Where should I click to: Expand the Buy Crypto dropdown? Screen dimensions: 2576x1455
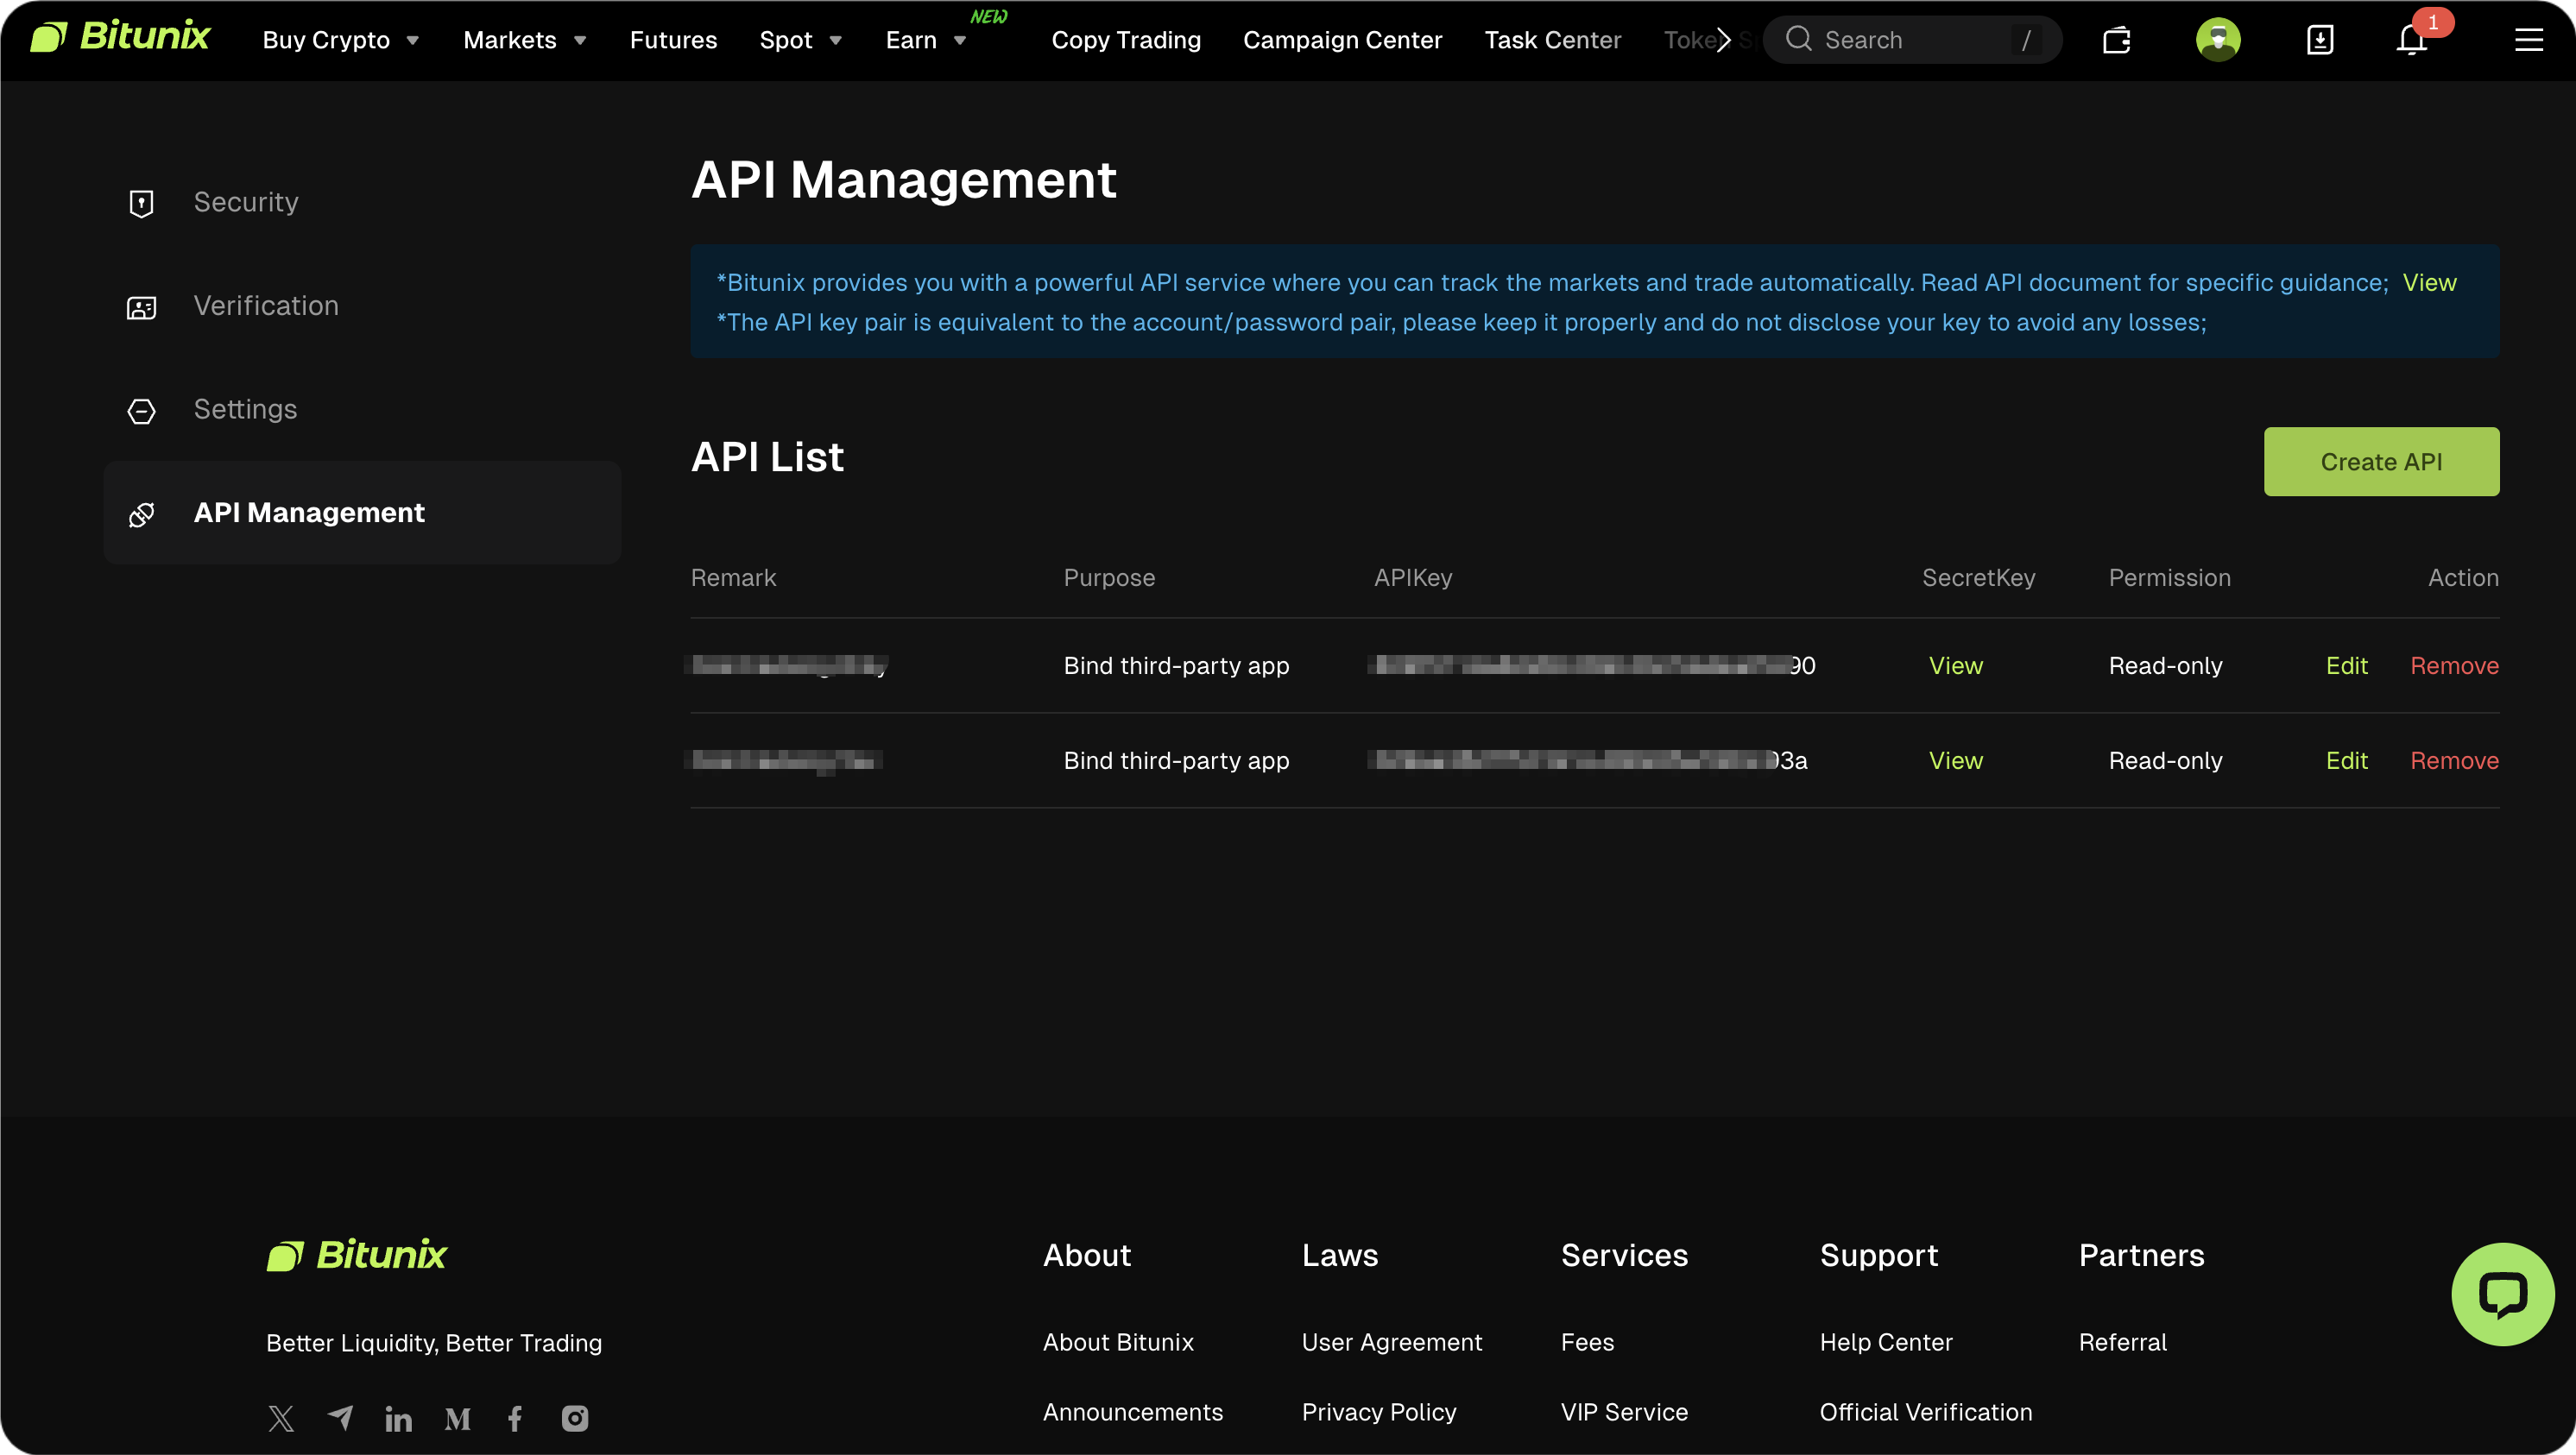[340, 40]
